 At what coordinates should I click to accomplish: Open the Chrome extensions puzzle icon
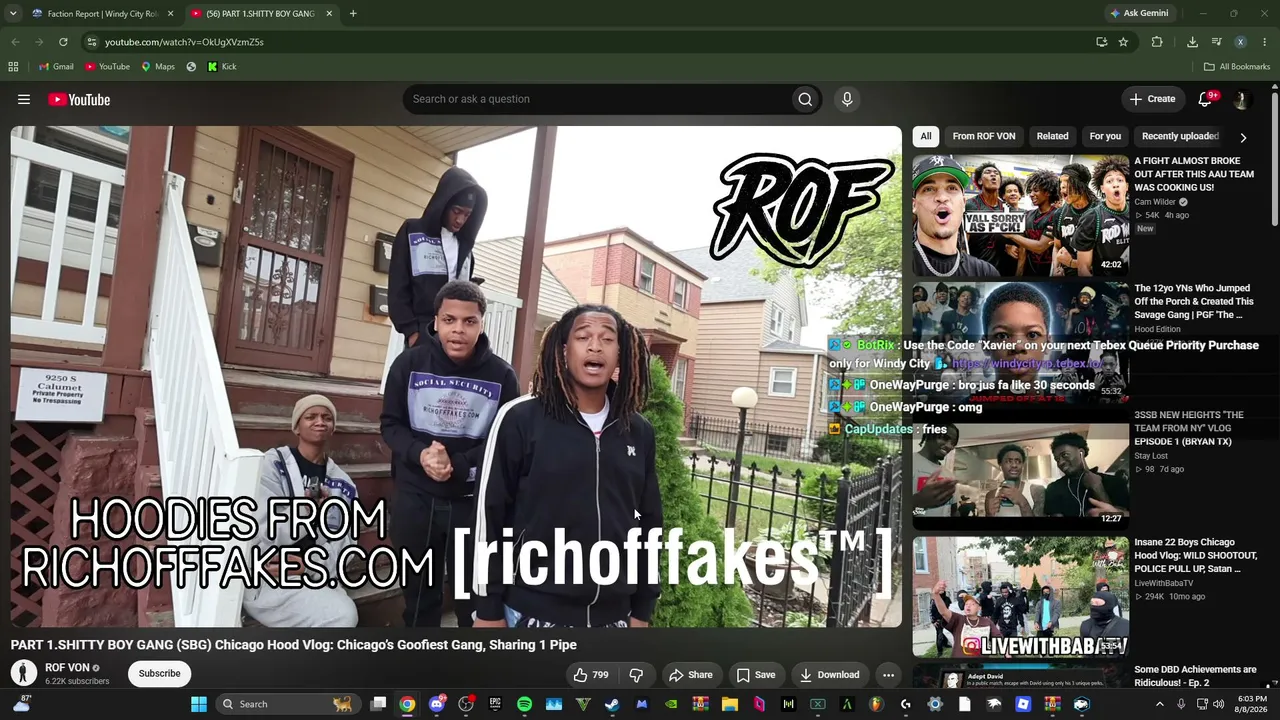[x=1157, y=42]
